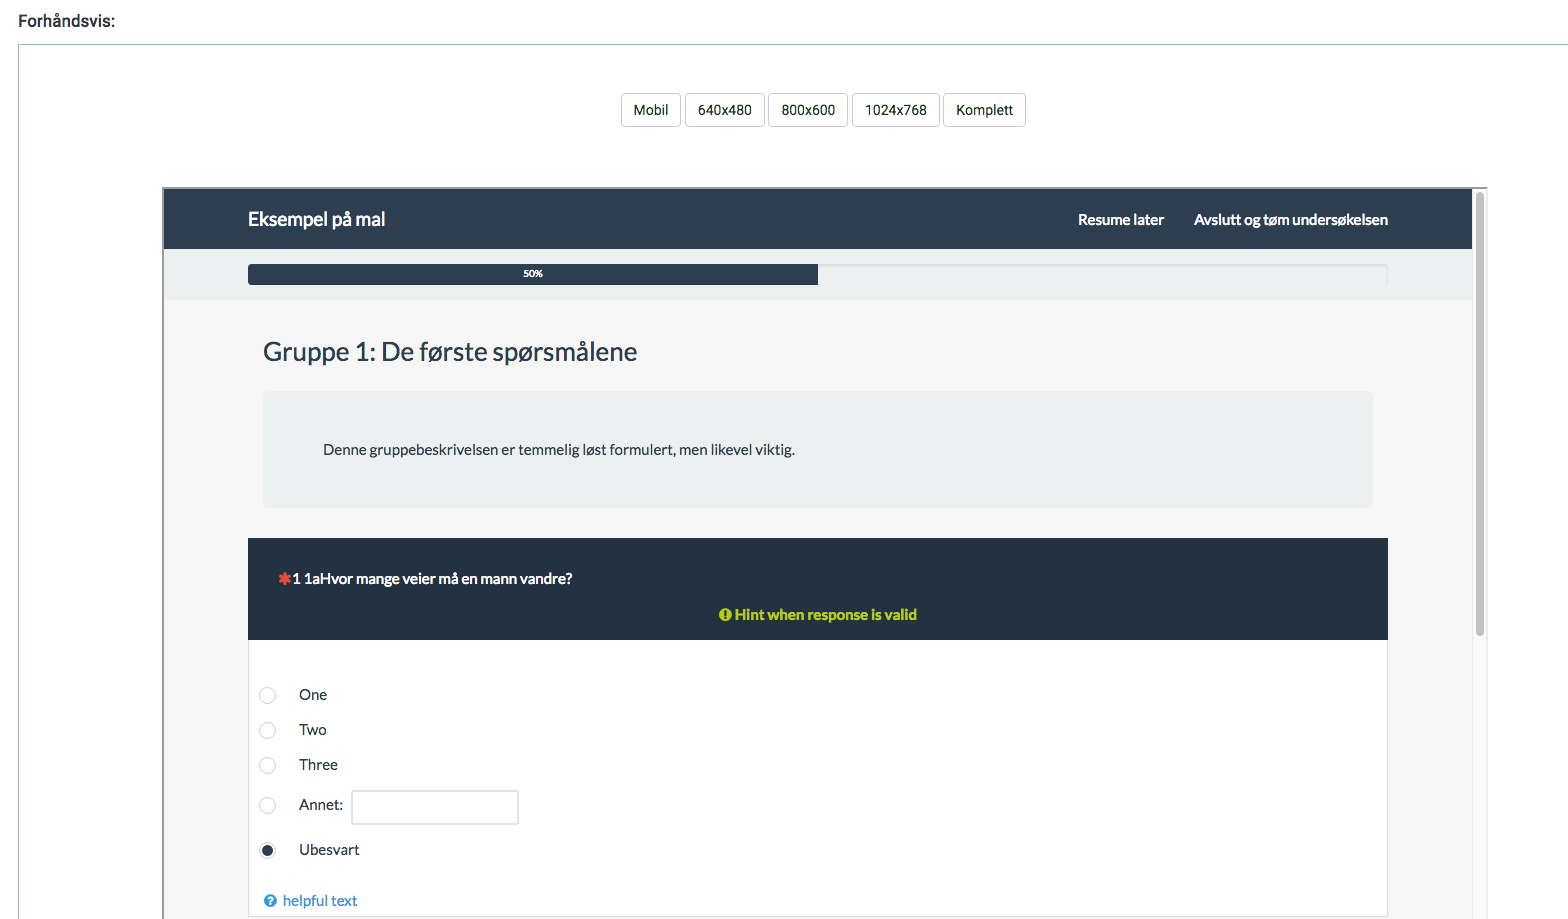Choose the 1024x768 preview size

point(895,110)
